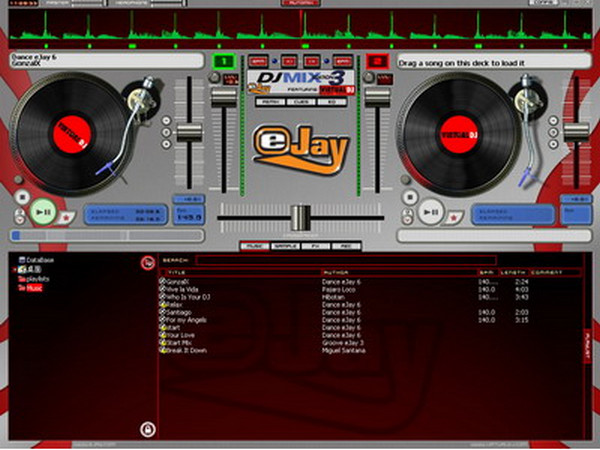Image resolution: width=600 pixels, height=450 pixels.
Task: Sort the song list by Length column
Action: pyautogui.click(x=514, y=272)
